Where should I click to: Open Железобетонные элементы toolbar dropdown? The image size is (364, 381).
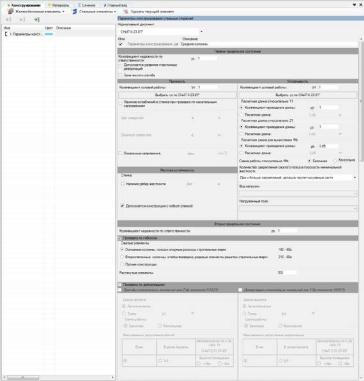pyautogui.click(x=36, y=11)
